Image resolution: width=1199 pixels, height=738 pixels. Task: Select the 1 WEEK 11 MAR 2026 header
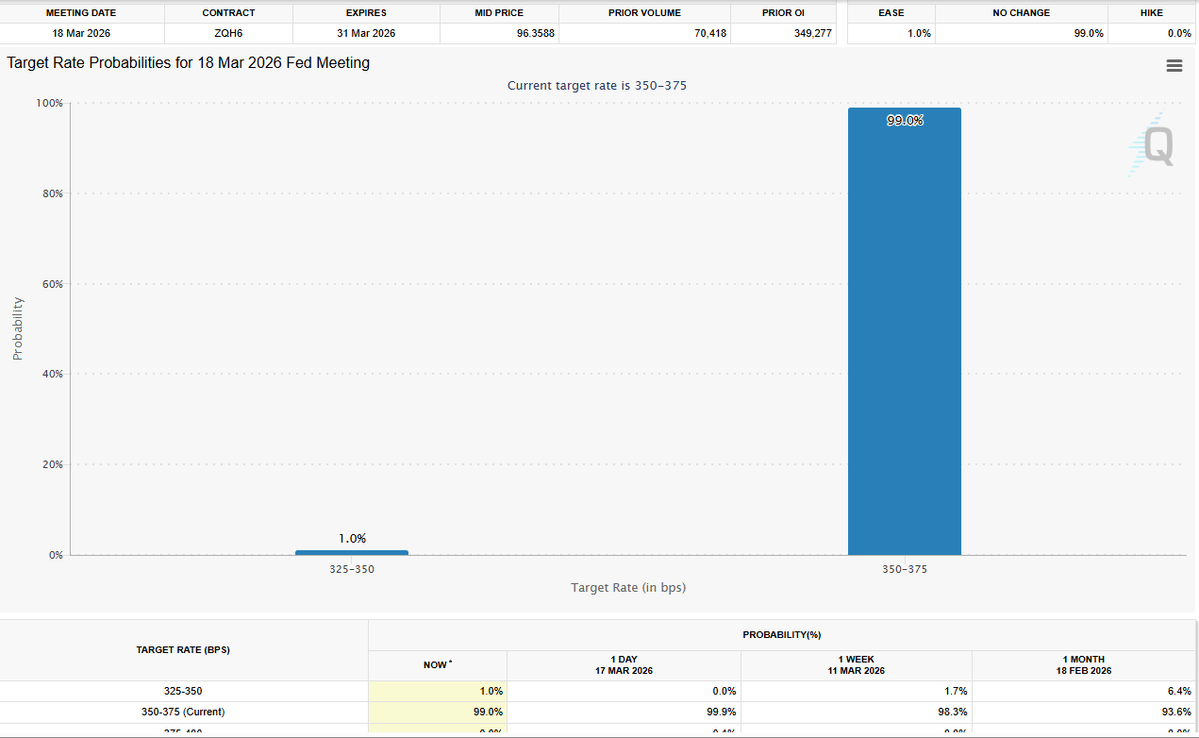[x=856, y=665]
